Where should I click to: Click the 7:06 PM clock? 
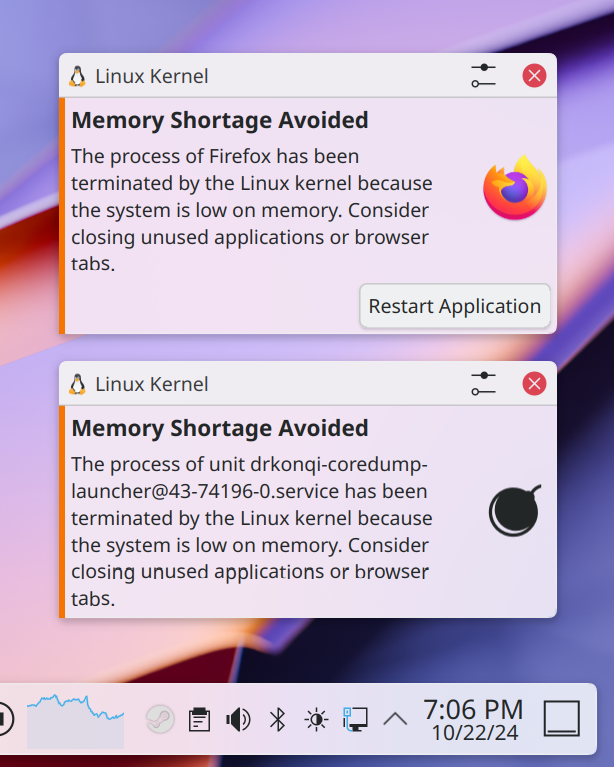click(474, 719)
